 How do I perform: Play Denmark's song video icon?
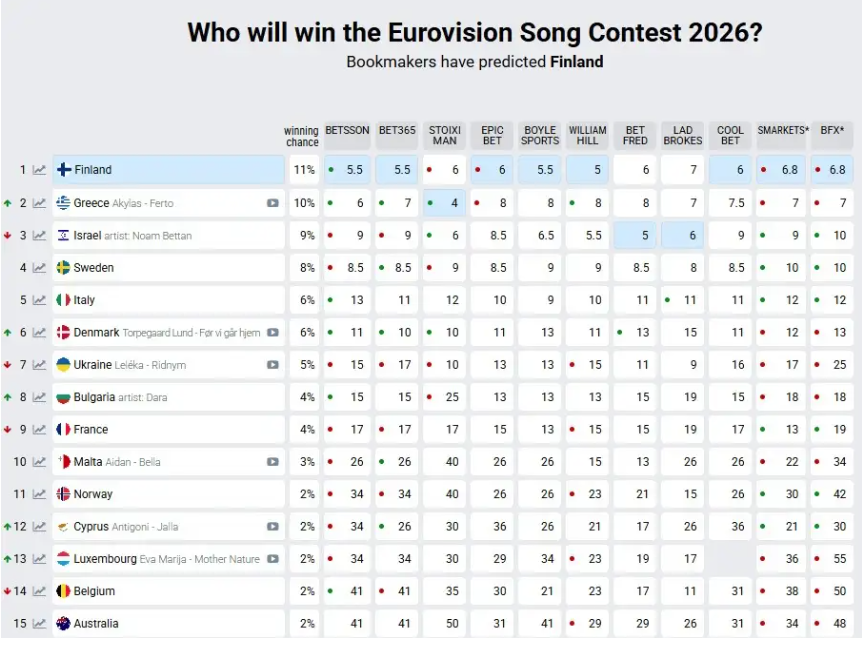click(273, 333)
